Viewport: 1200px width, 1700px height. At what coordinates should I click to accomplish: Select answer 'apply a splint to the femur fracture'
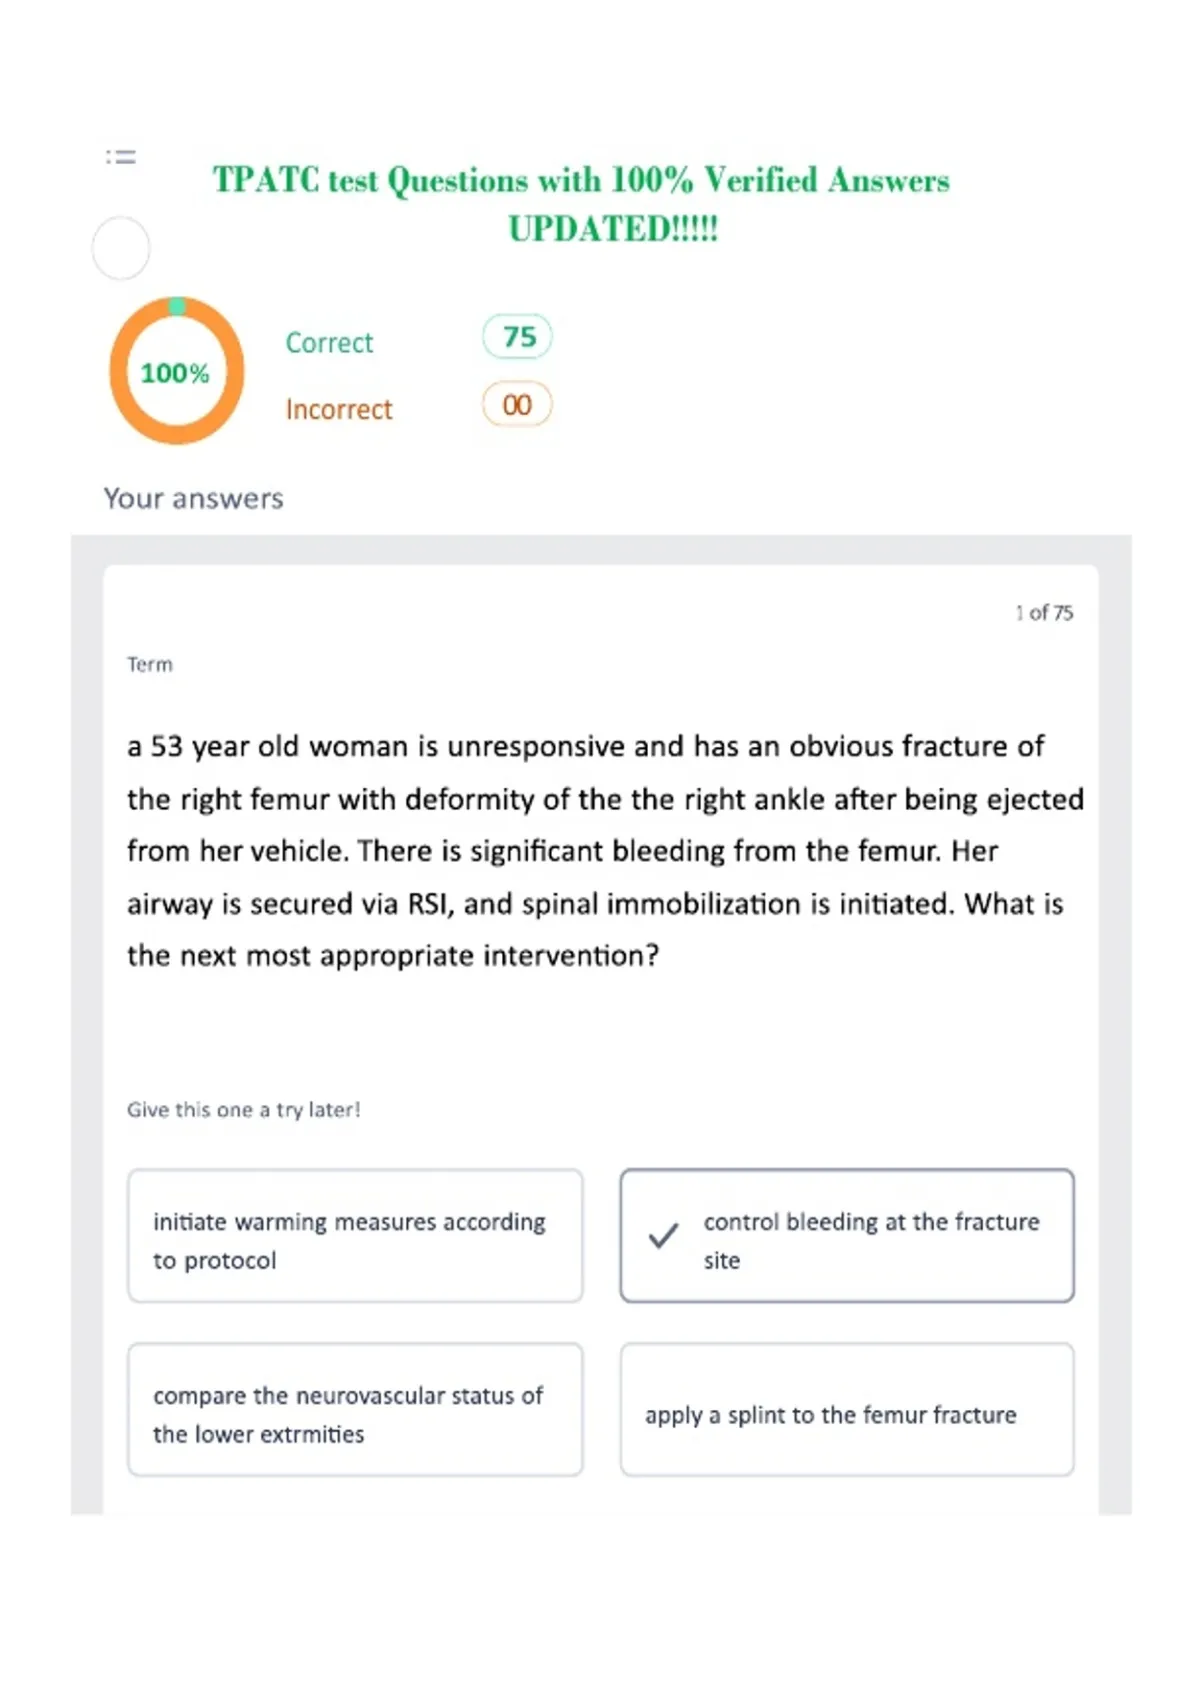tap(847, 1409)
